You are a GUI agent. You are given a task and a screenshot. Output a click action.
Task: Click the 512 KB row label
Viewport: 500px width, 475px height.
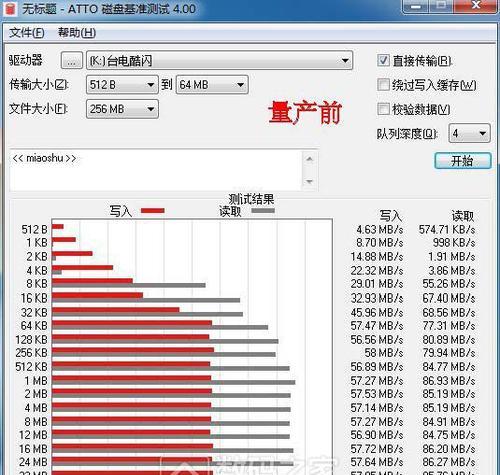tap(32, 367)
